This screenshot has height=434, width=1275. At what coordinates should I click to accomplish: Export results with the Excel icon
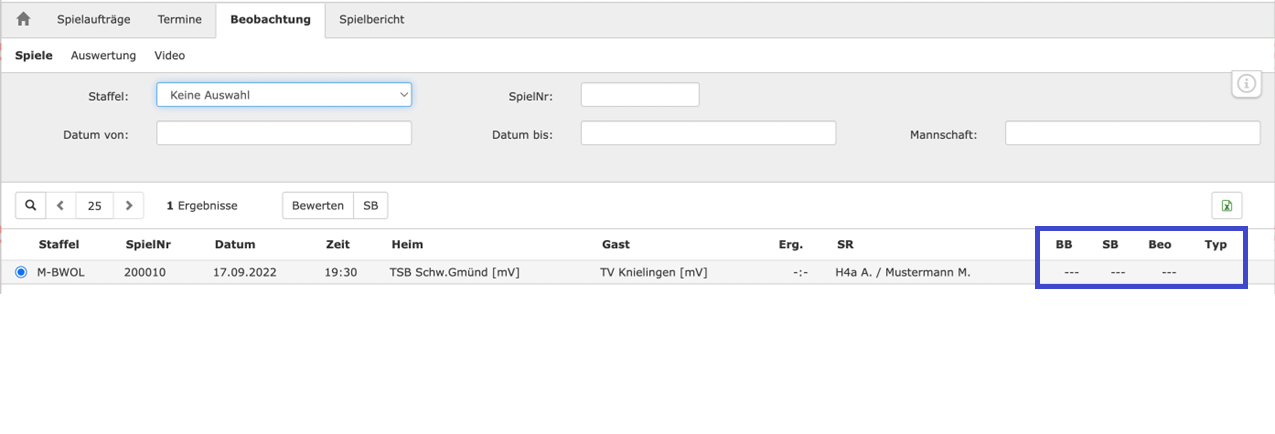pyautogui.click(x=1226, y=206)
